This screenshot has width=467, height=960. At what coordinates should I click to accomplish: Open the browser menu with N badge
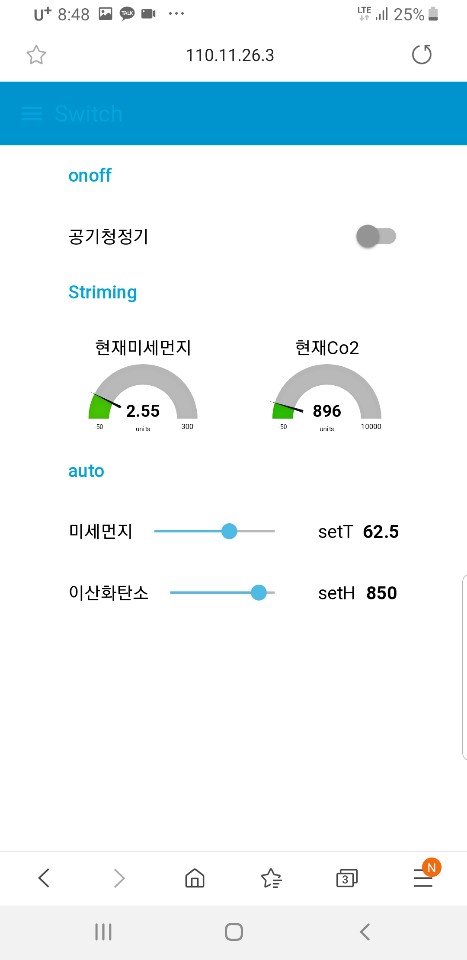pyautogui.click(x=424, y=876)
